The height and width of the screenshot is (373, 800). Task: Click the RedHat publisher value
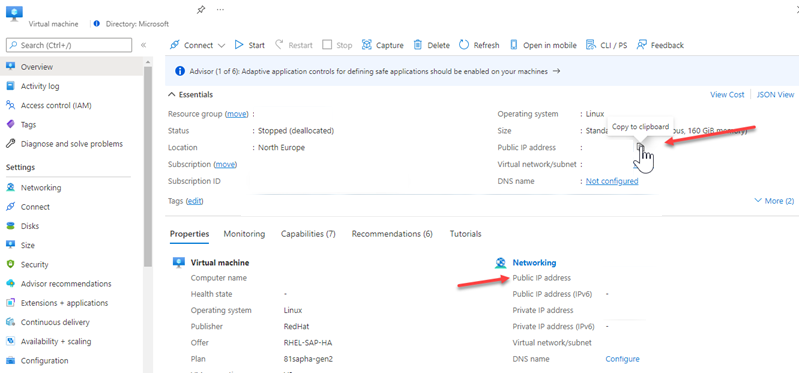[x=296, y=327]
